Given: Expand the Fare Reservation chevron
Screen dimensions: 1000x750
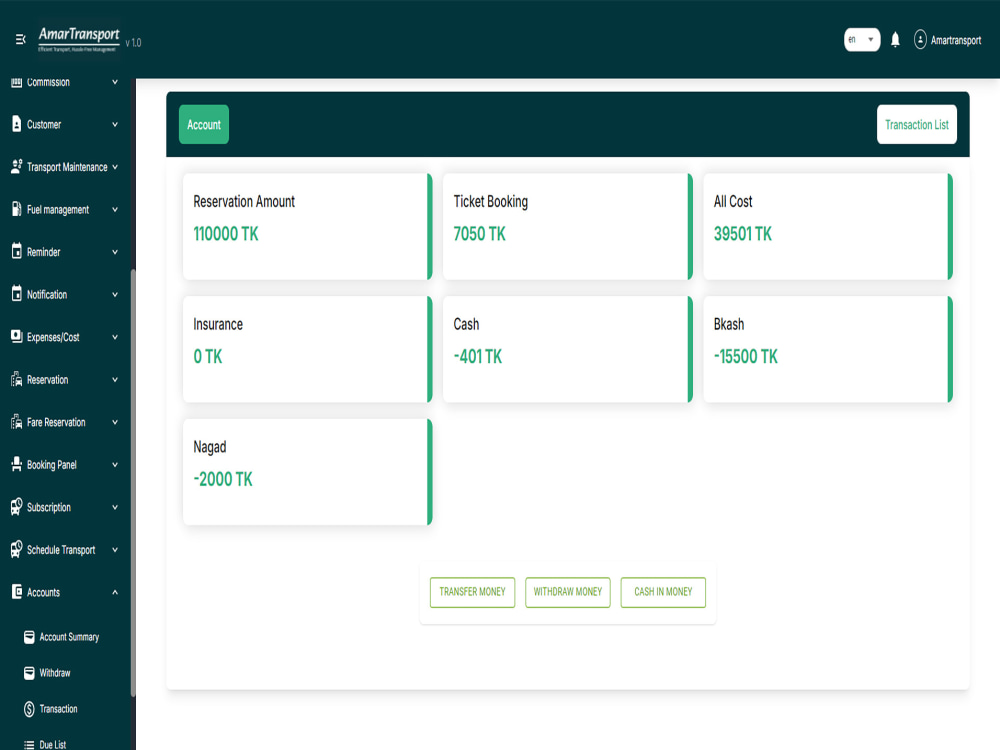Looking at the screenshot, I should tap(115, 422).
